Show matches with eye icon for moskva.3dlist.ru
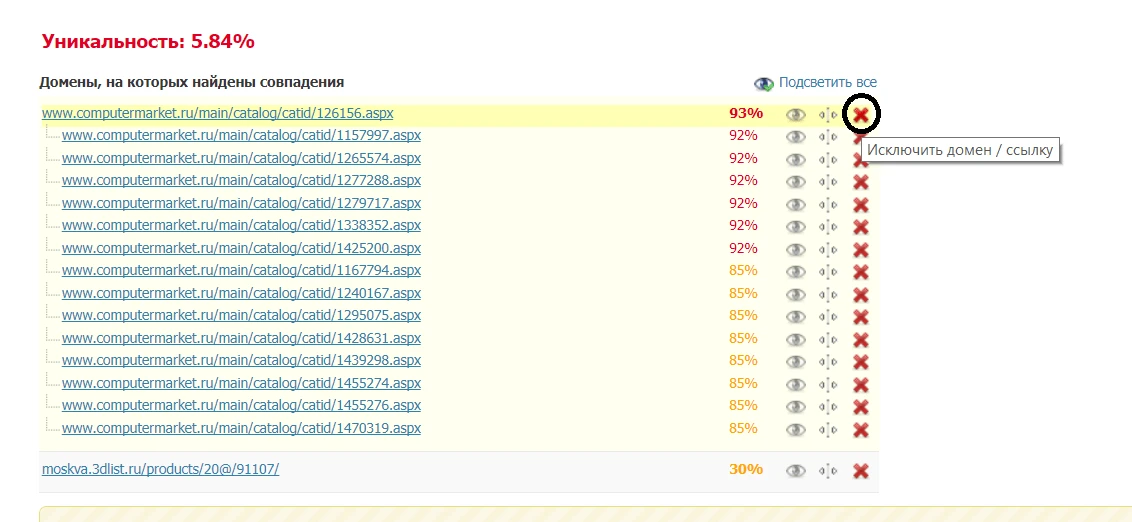 point(795,471)
